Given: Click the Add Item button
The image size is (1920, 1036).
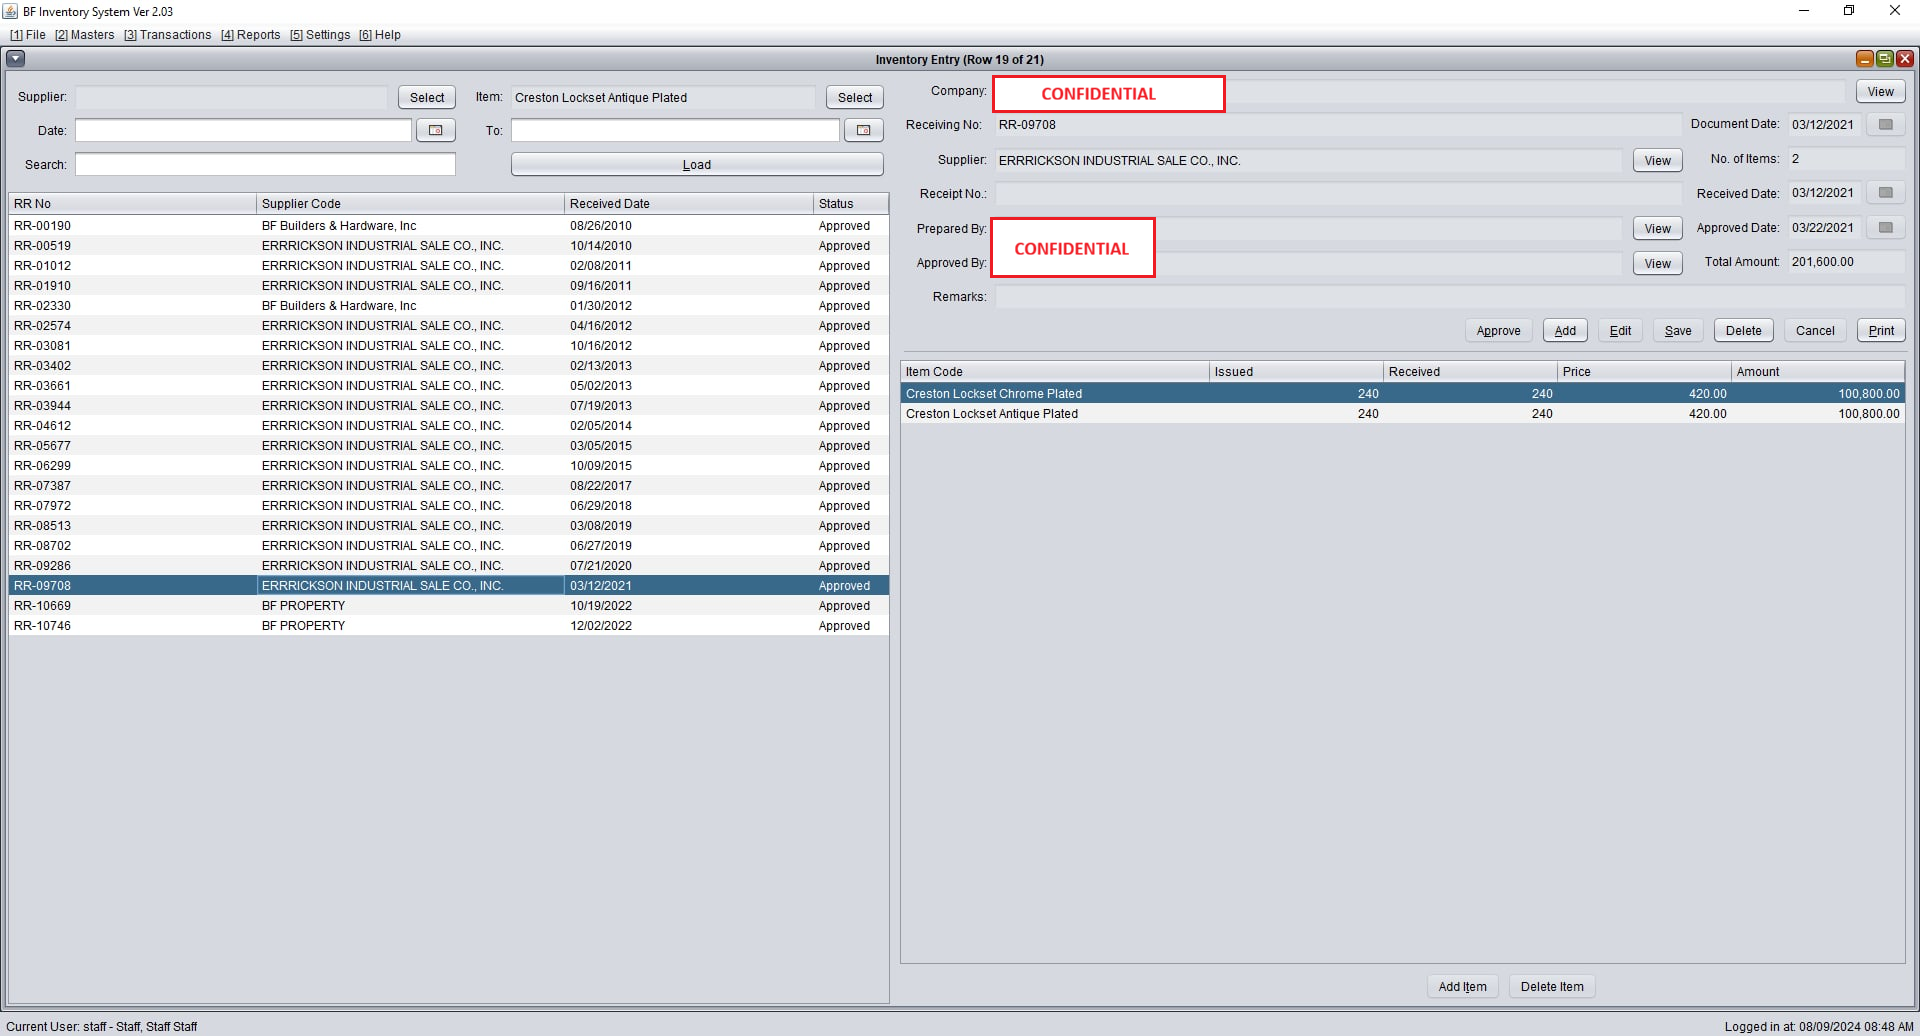Looking at the screenshot, I should click(1462, 987).
